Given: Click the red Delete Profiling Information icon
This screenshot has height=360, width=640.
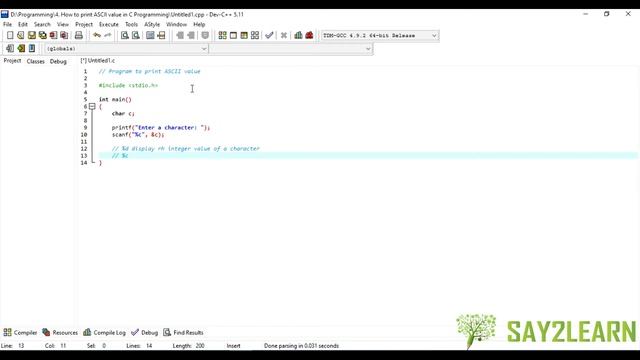Looking at the screenshot, I should [309, 36].
